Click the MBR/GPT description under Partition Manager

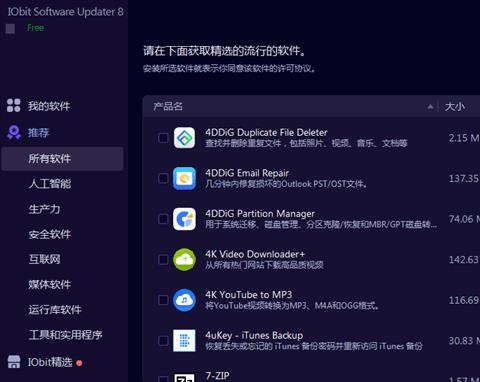click(x=321, y=224)
